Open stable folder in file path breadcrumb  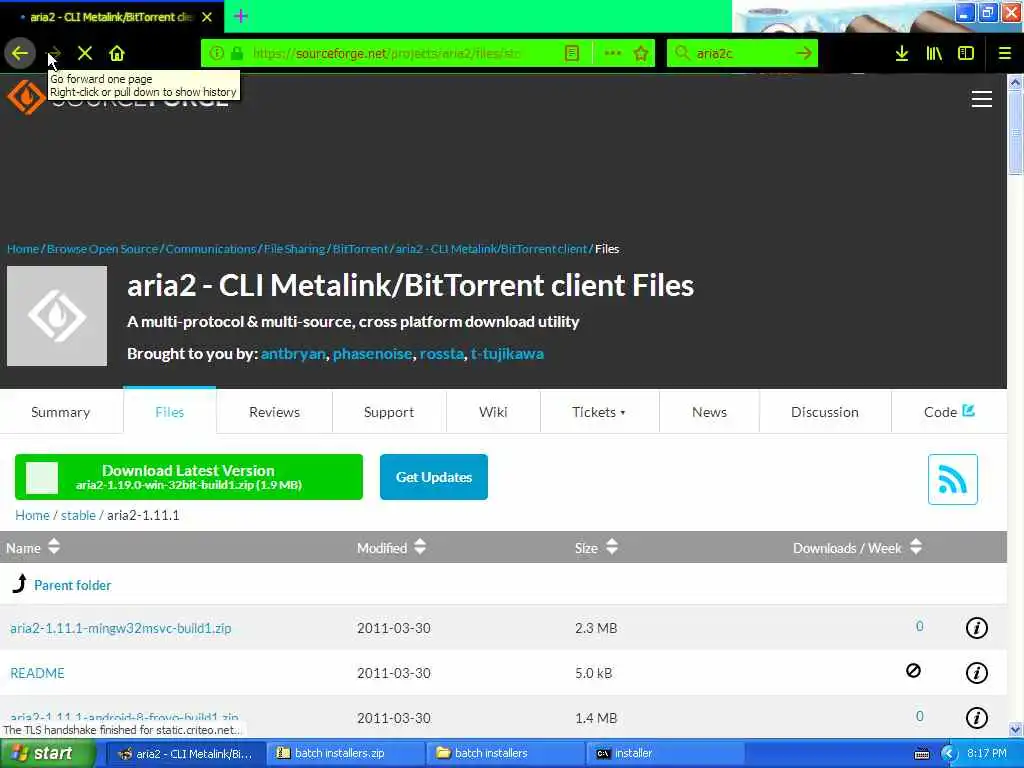[x=78, y=515]
